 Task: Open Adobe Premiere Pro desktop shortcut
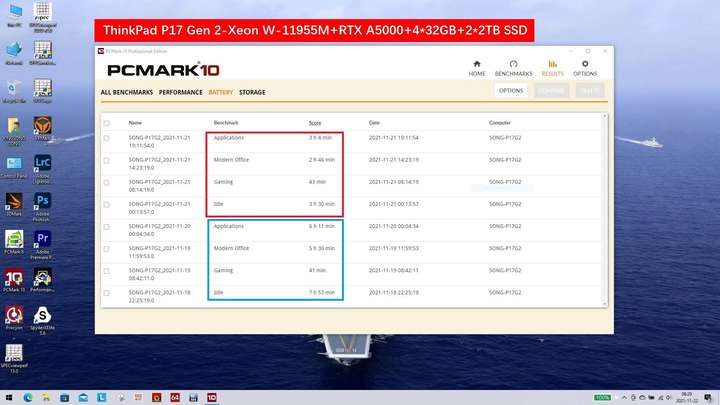[42, 244]
